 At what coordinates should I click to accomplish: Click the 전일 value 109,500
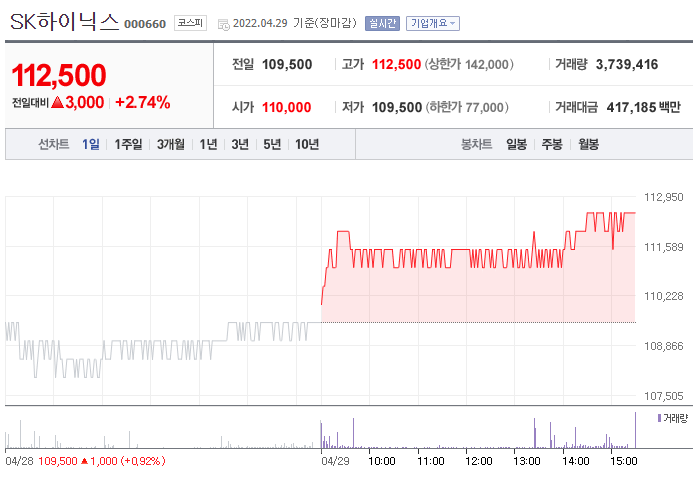[287, 65]
